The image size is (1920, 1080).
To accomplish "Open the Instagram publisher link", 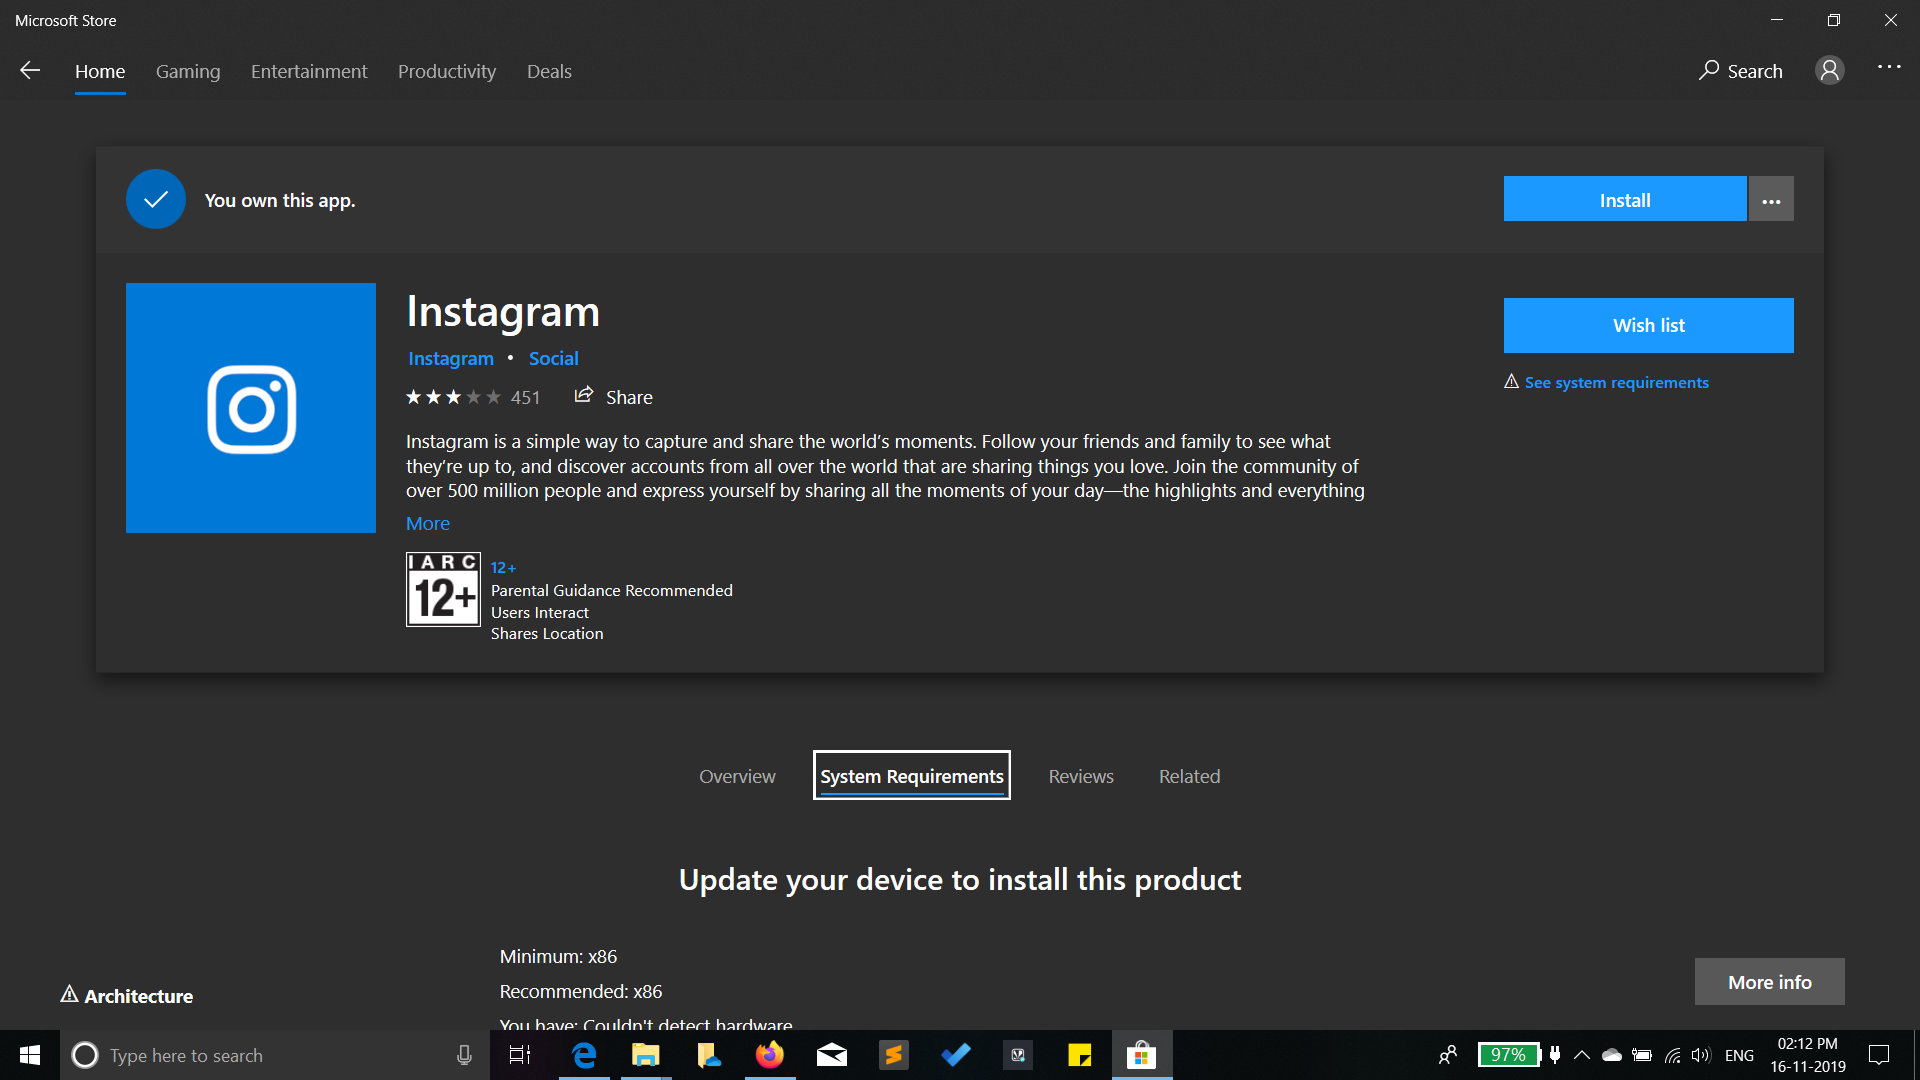I will pyautogui.click(x=451, y=358).
